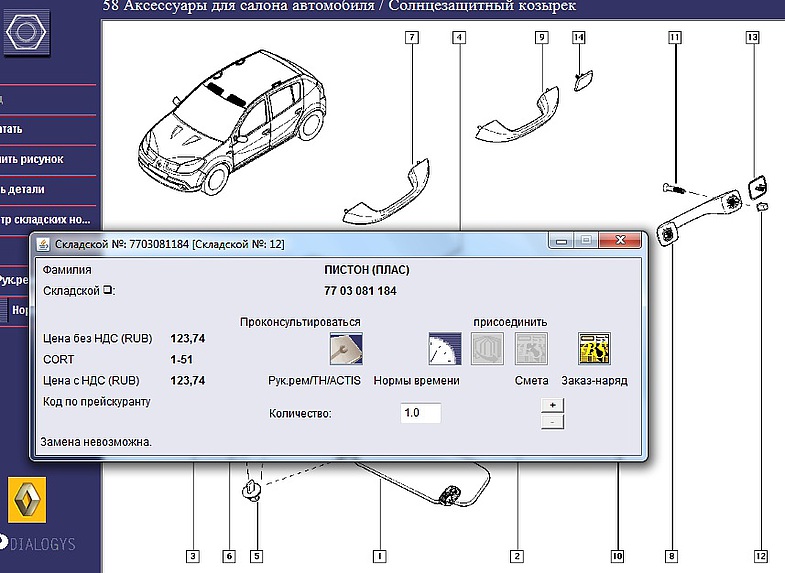Open the Рук.рем/TH/ACTIS repair manual icon

(345, 349)
